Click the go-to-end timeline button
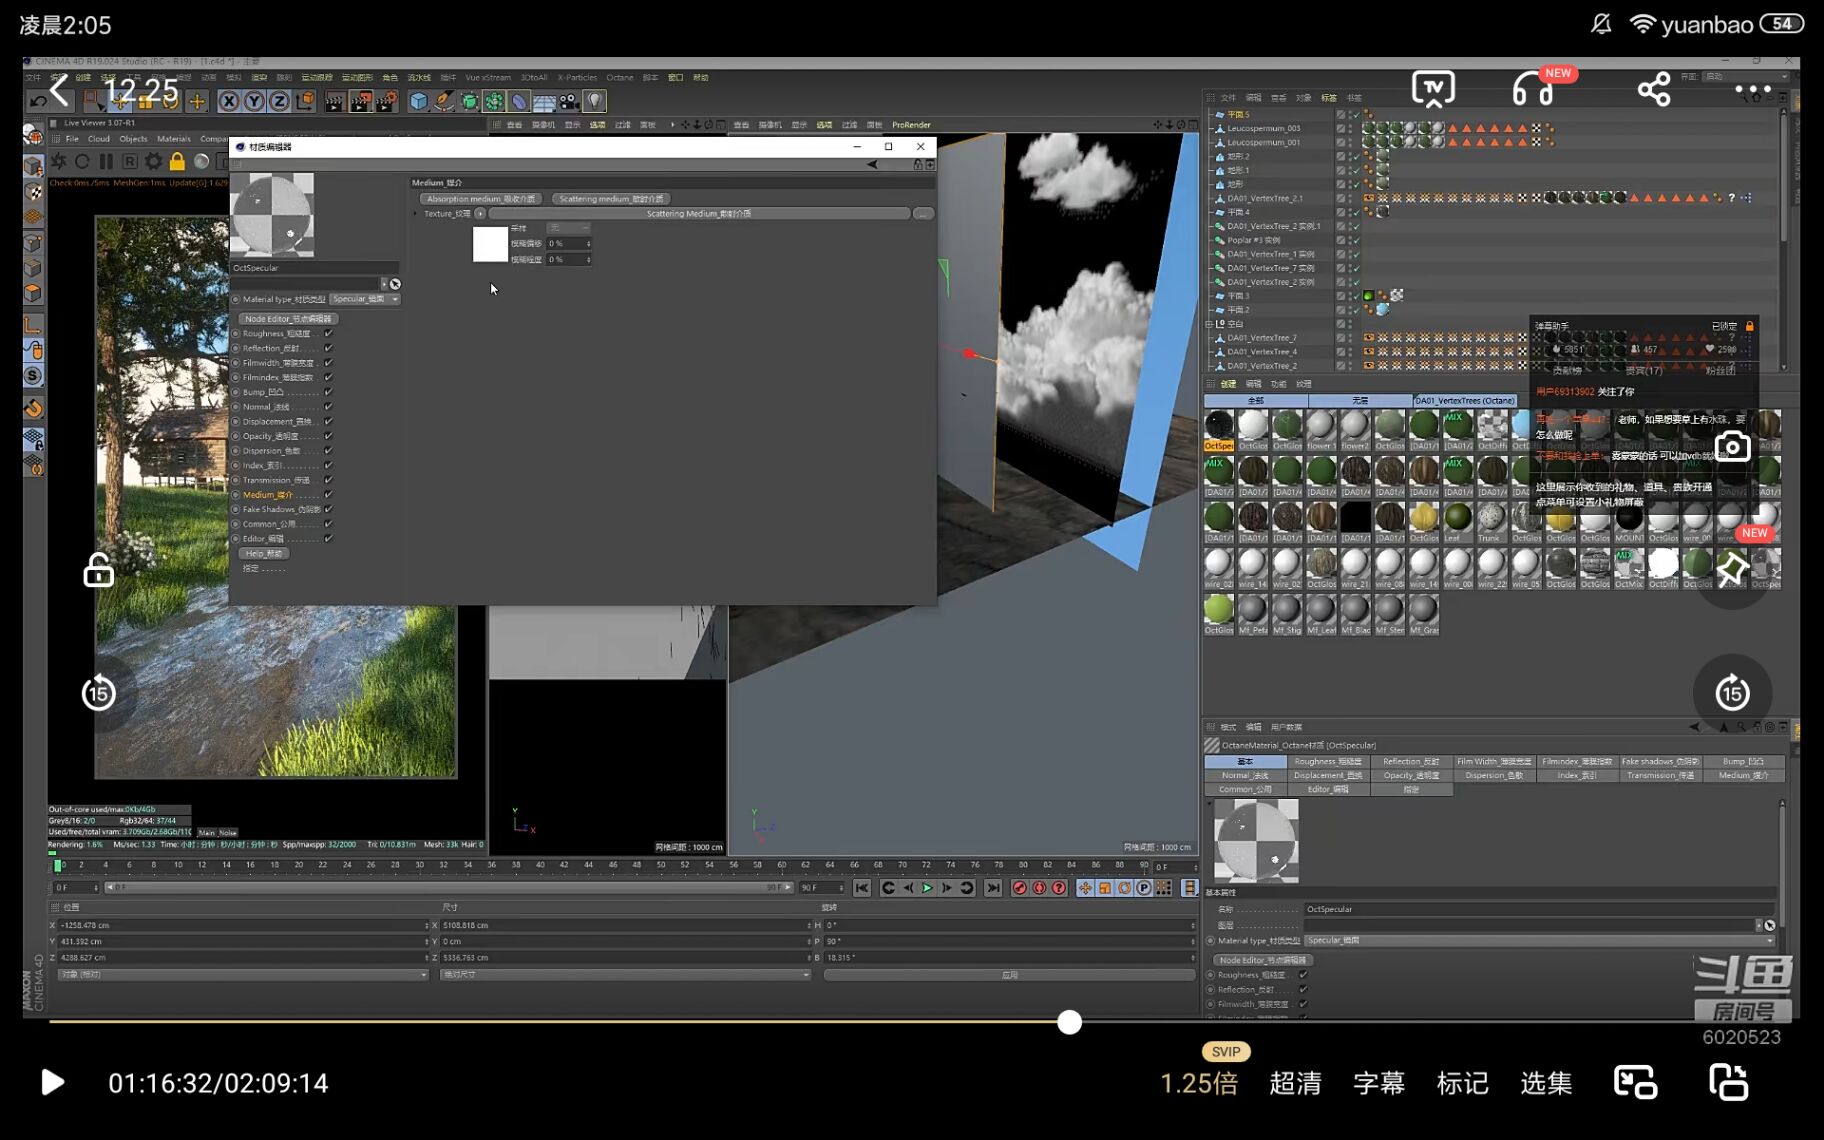 [993, 888]
